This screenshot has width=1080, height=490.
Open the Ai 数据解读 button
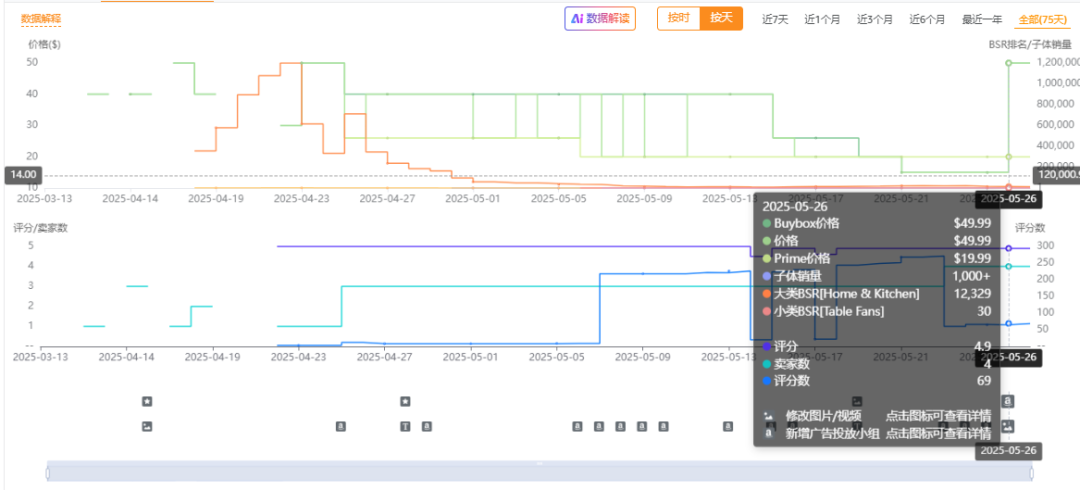tap(600, 19)
